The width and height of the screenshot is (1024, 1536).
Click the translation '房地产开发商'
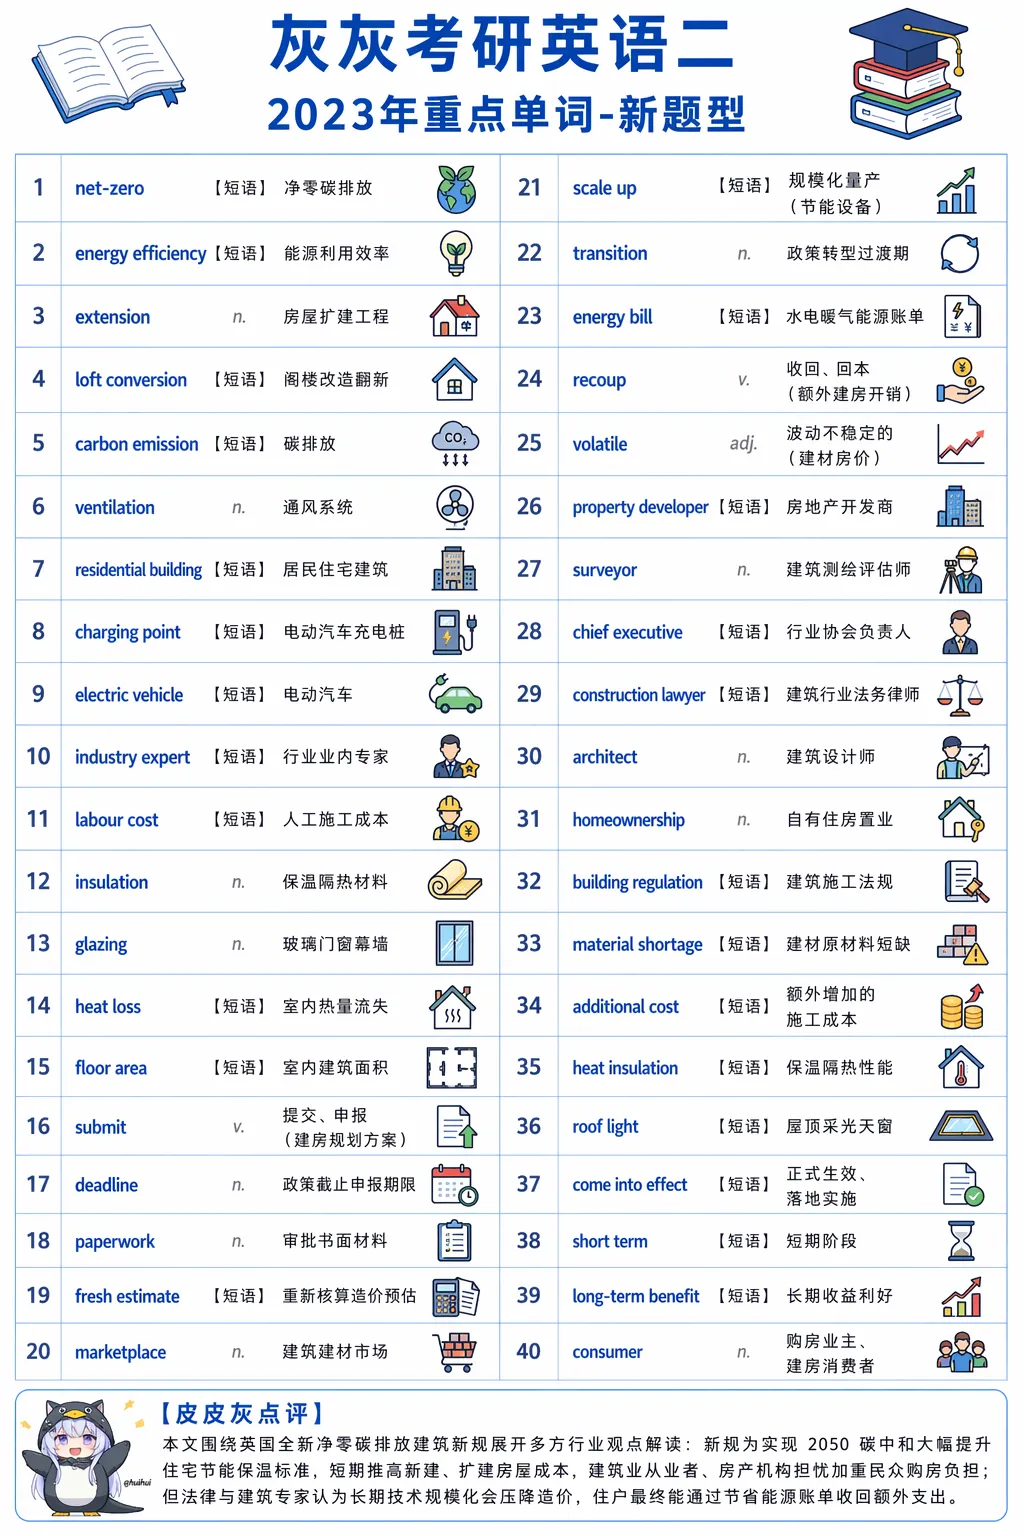point(840,507)
